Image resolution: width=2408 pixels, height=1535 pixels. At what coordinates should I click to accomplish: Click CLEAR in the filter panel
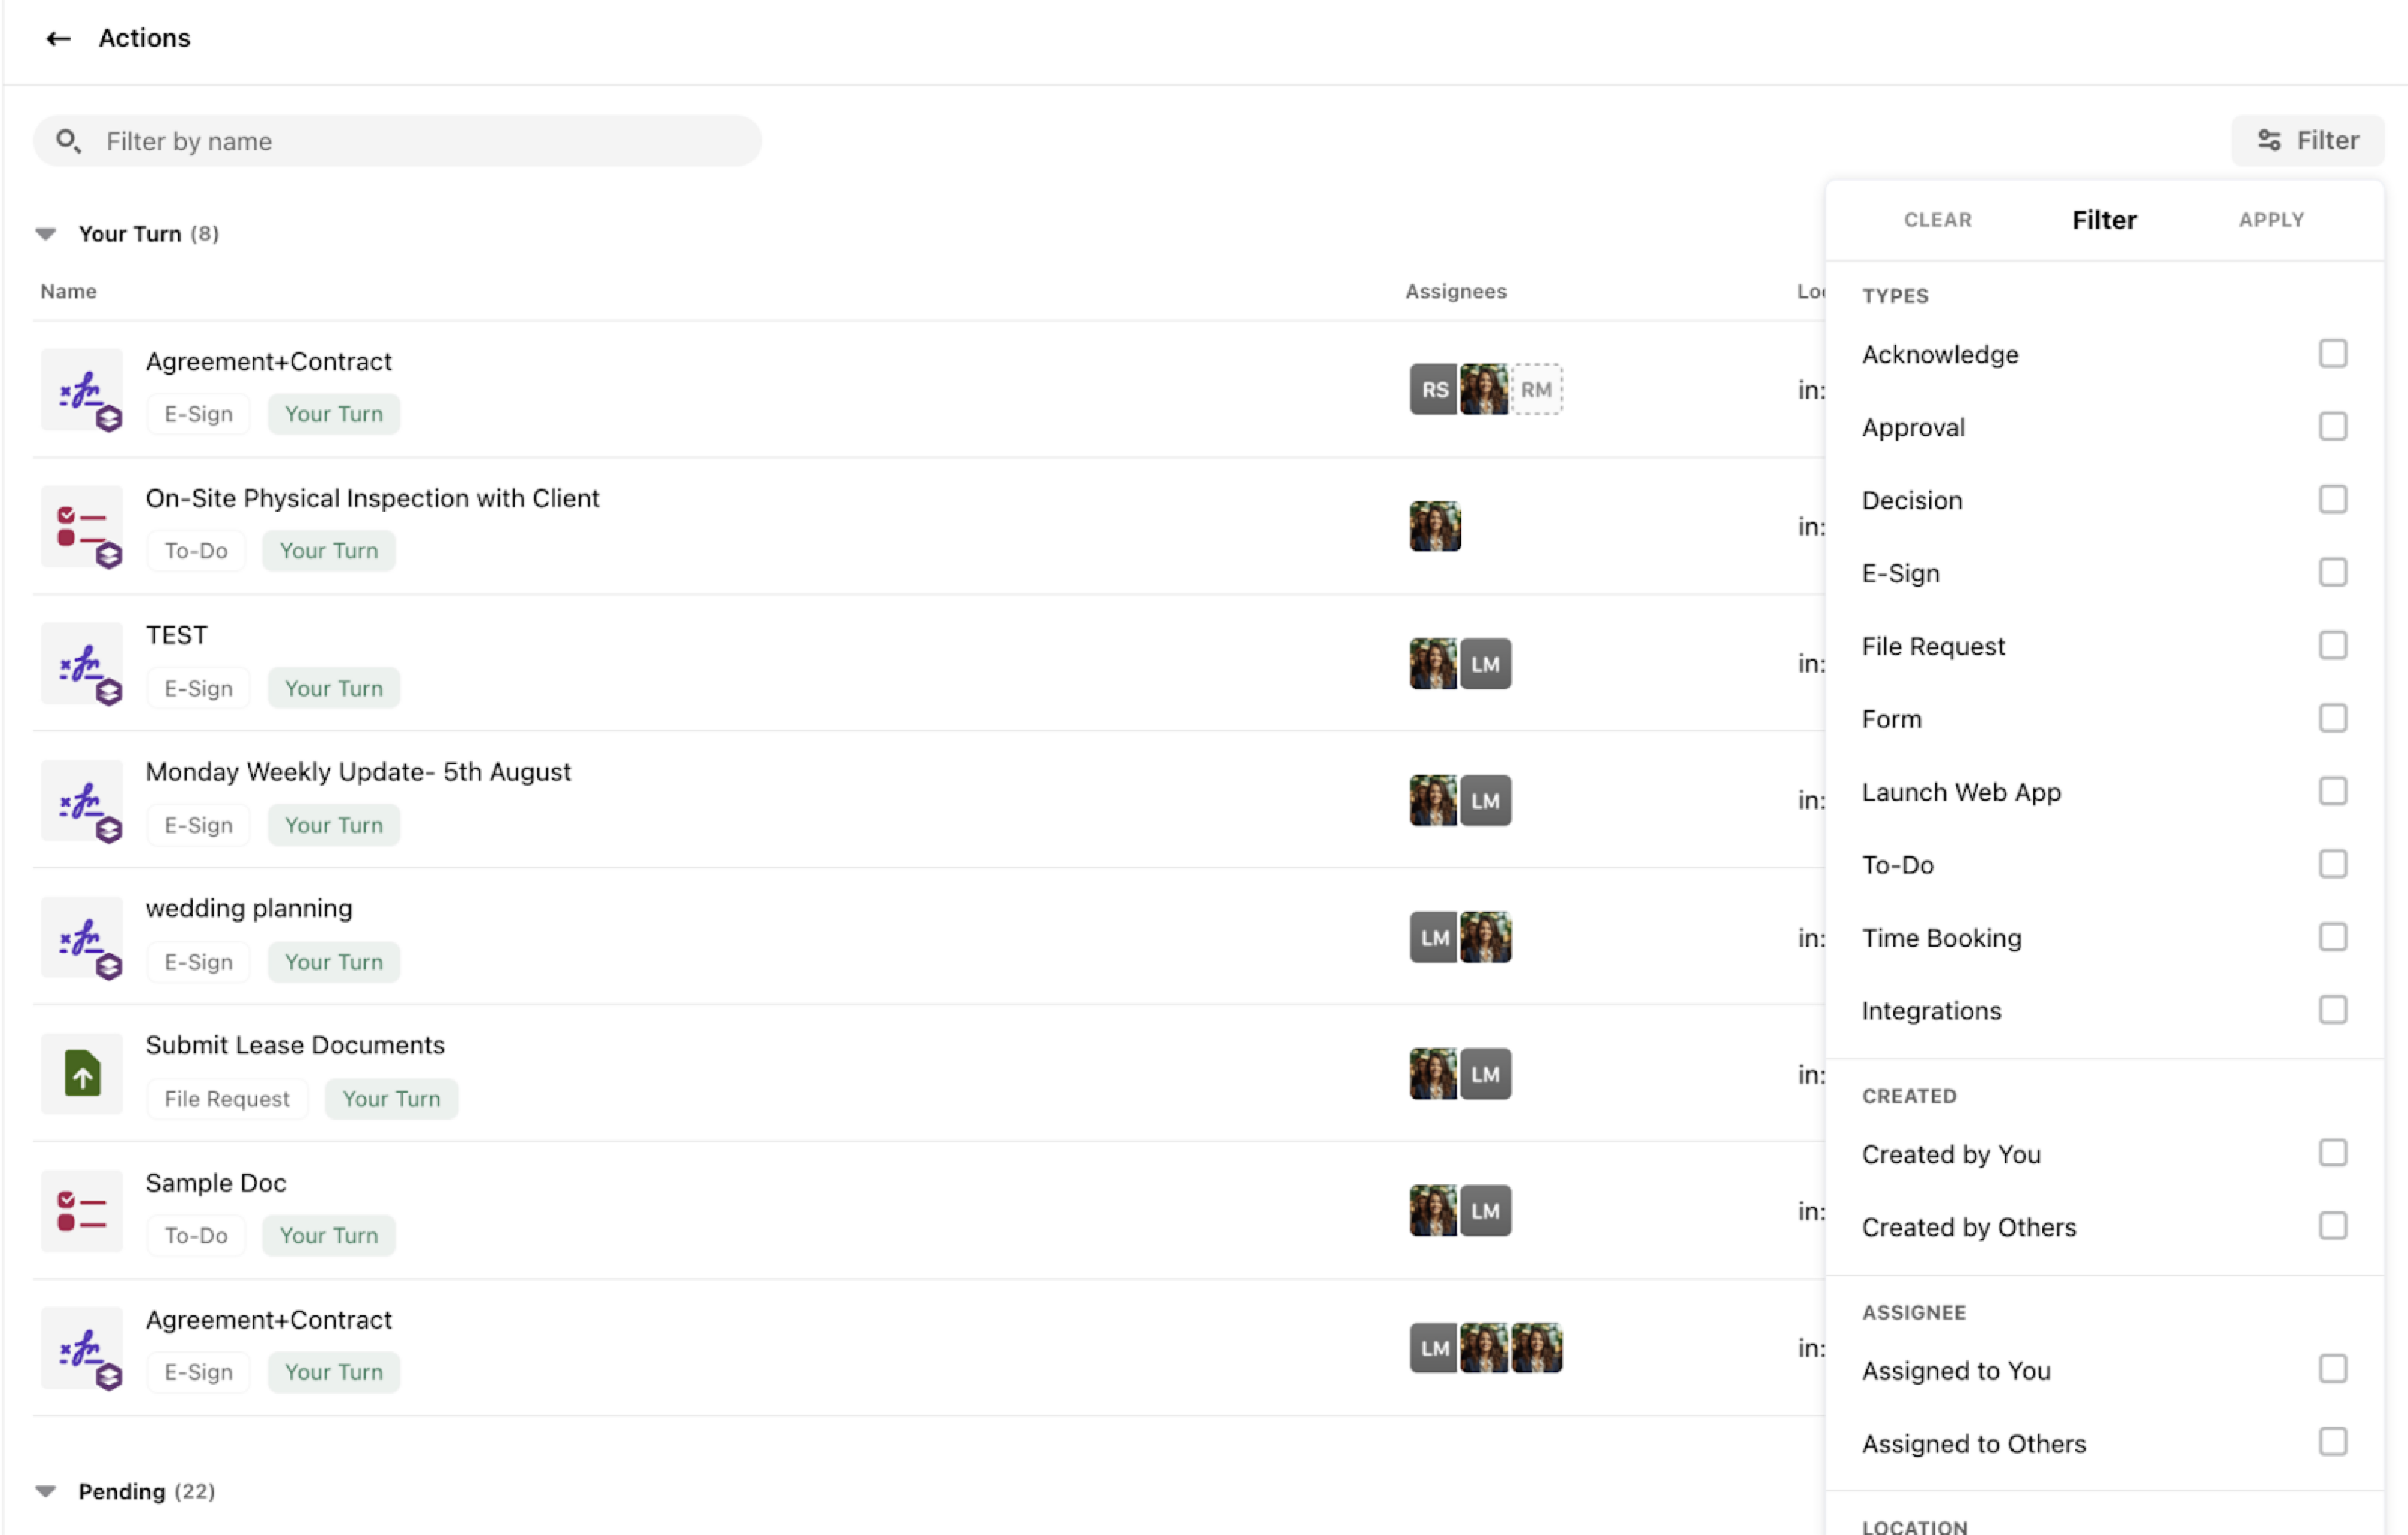point(1937,220)
